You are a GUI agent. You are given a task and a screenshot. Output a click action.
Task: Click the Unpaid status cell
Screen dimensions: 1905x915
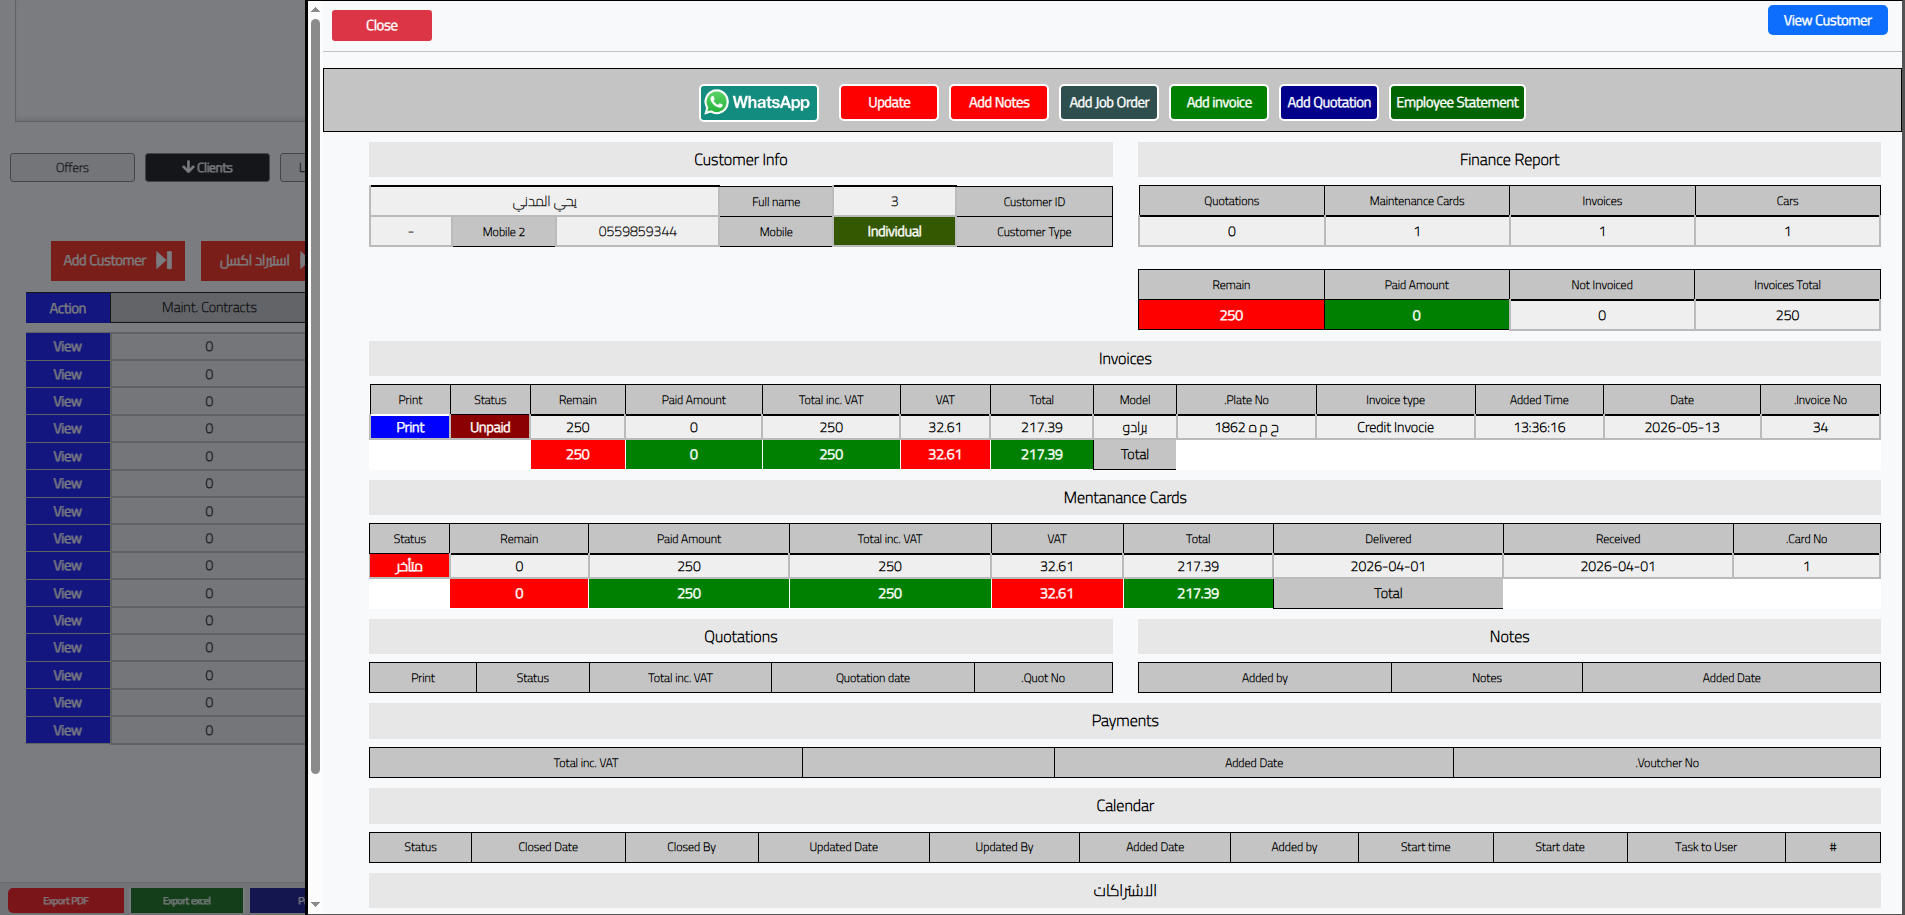pyautogui.click(x=490, y=427)
